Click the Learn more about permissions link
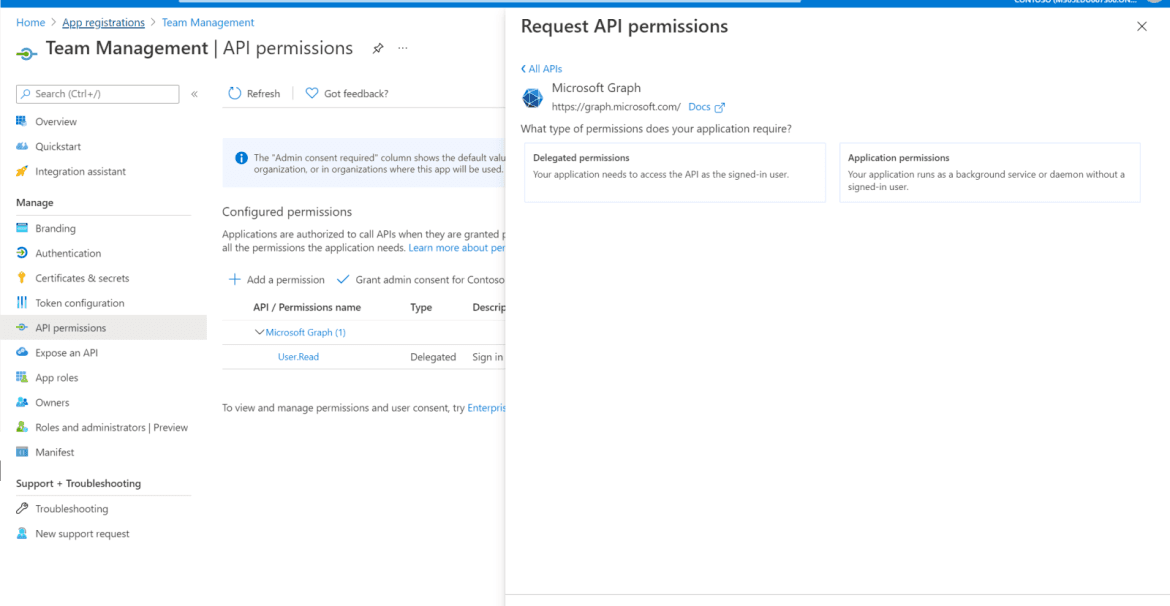This screenshot has width=1170, height=606. click(457, 248)
